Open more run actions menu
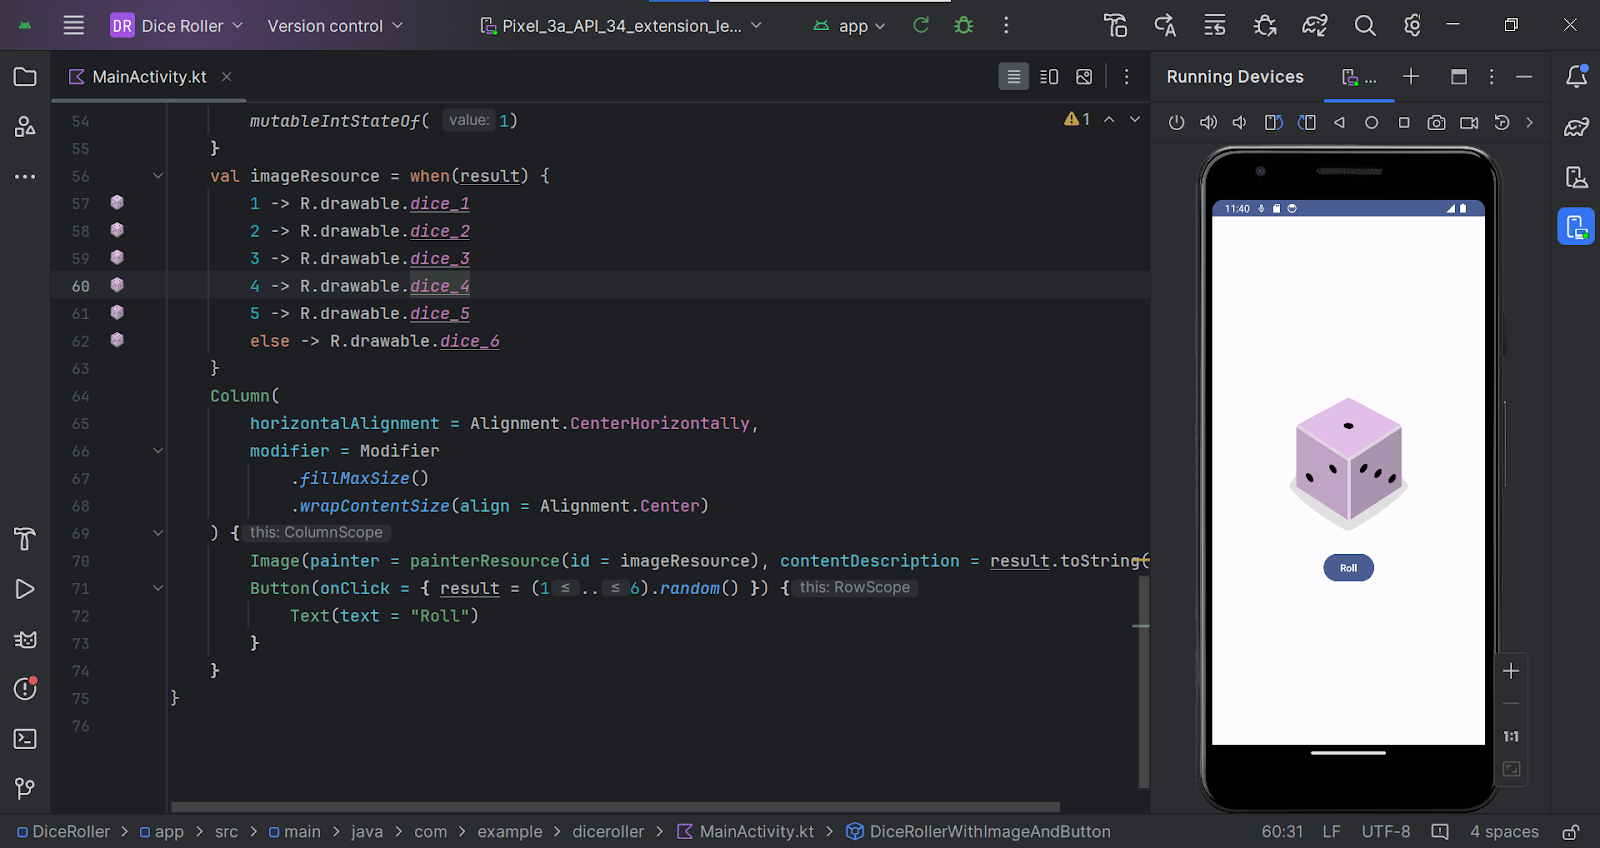 coord(1006,26)
